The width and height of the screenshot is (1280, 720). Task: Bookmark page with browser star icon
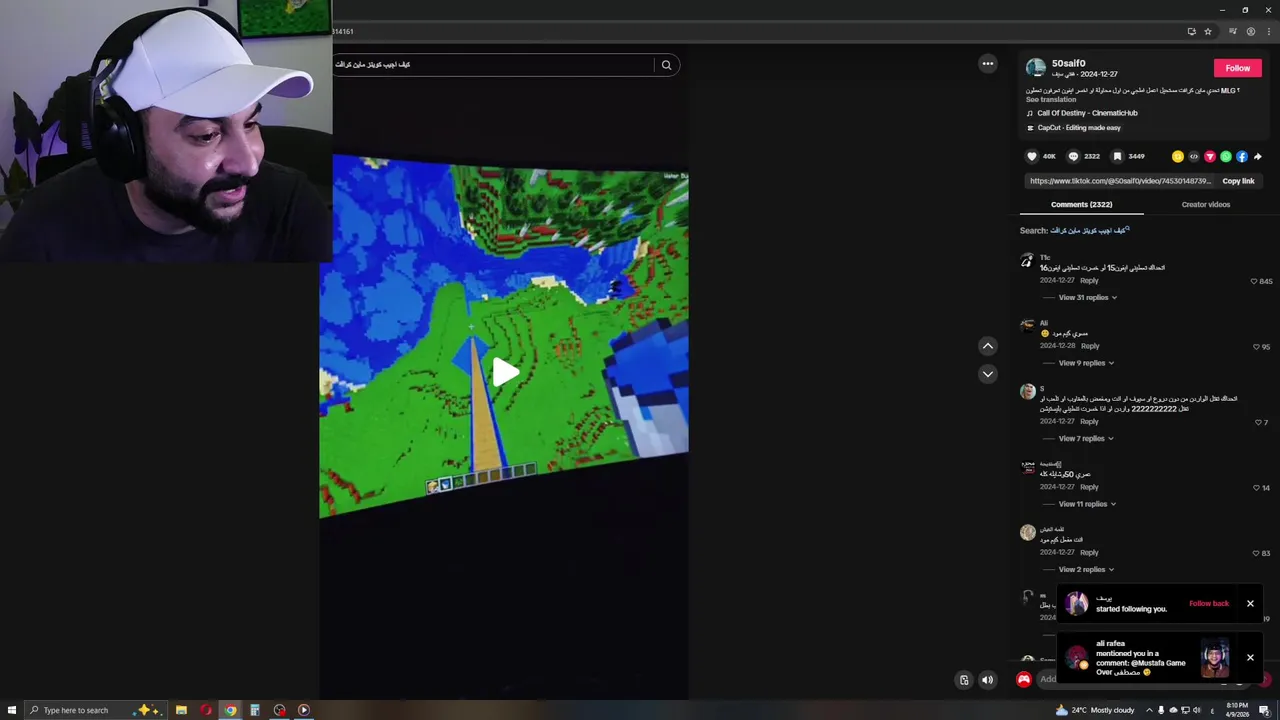[x=1208, y=32]
